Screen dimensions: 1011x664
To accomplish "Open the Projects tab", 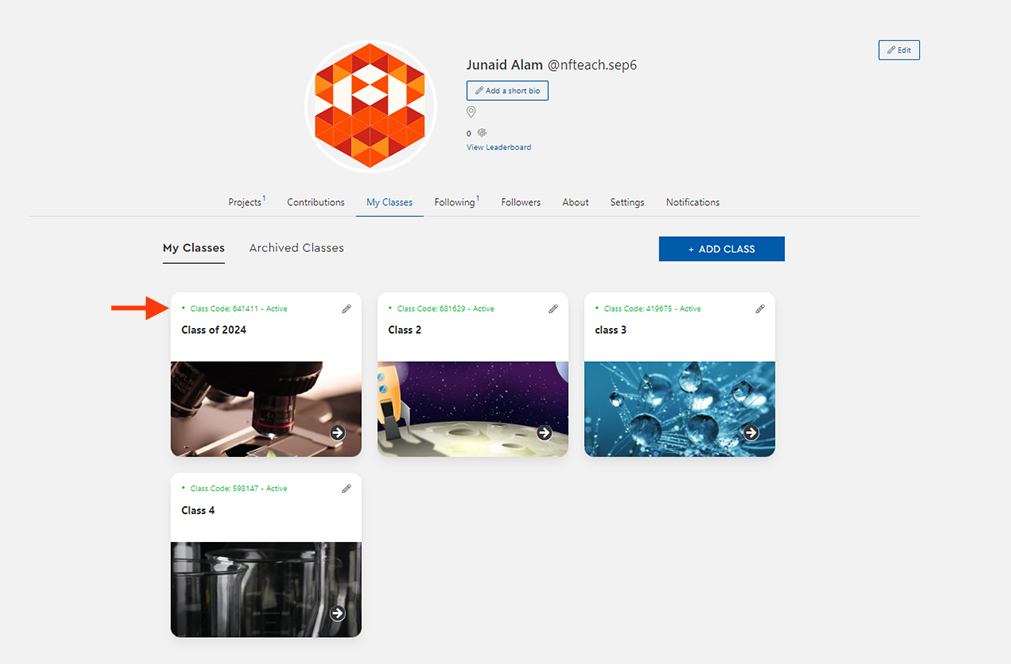I will tap(246, 202).
